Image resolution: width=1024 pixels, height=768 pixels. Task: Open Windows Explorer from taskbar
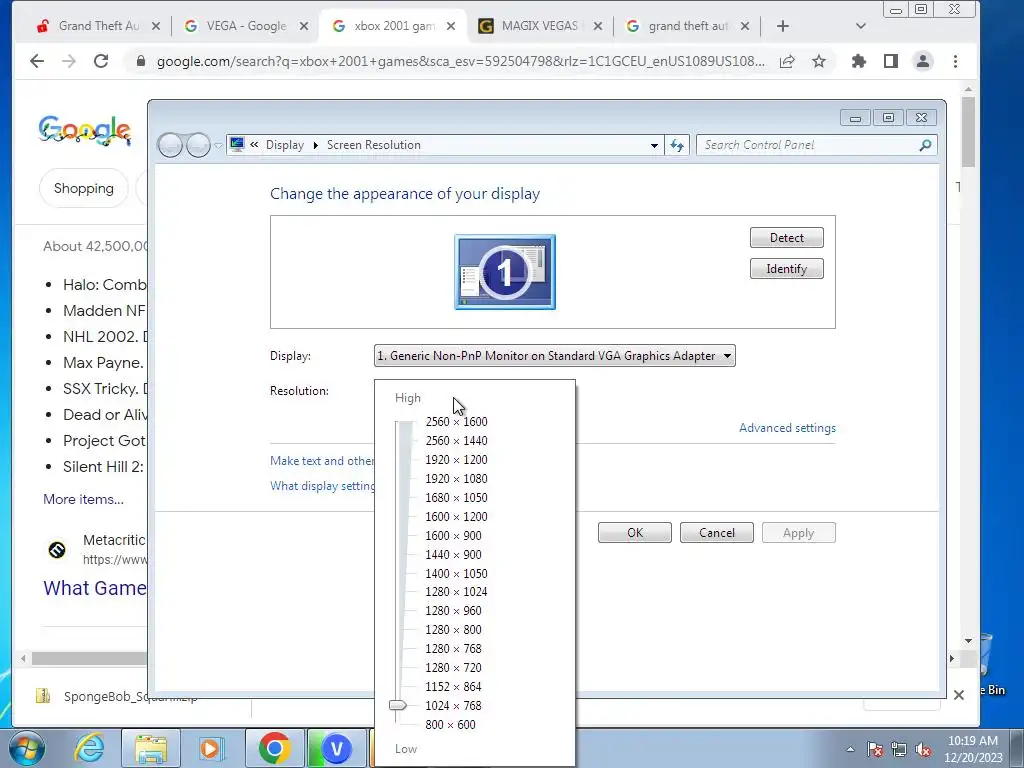[150, 748]
